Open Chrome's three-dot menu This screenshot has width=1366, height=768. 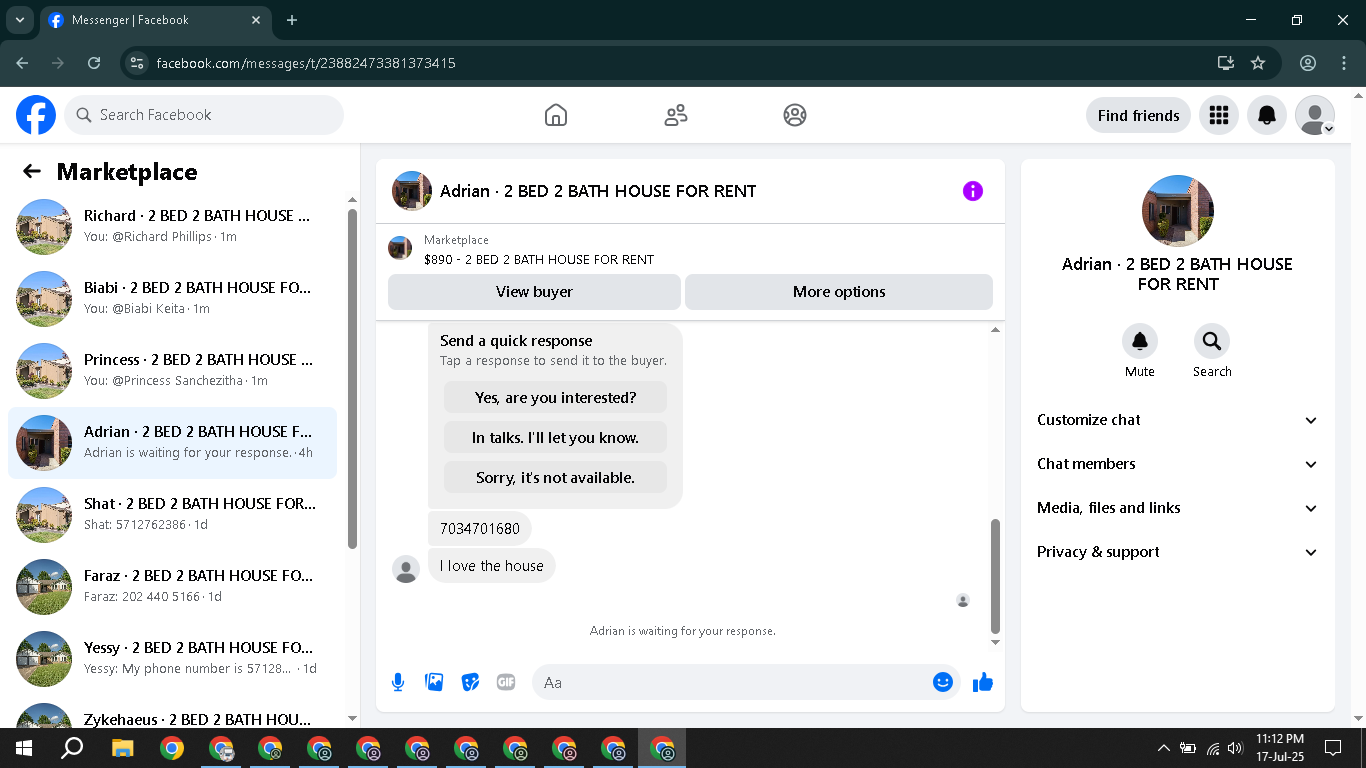[x=1344, y=63]
